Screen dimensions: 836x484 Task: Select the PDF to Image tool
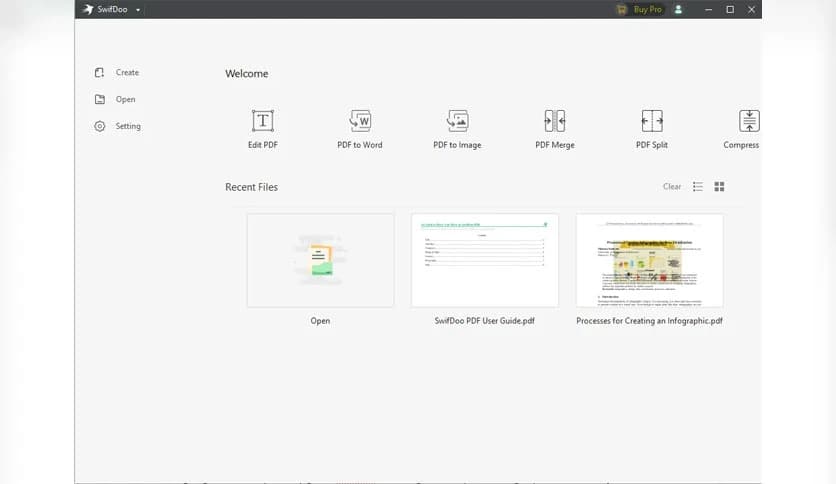pos(457,122)
